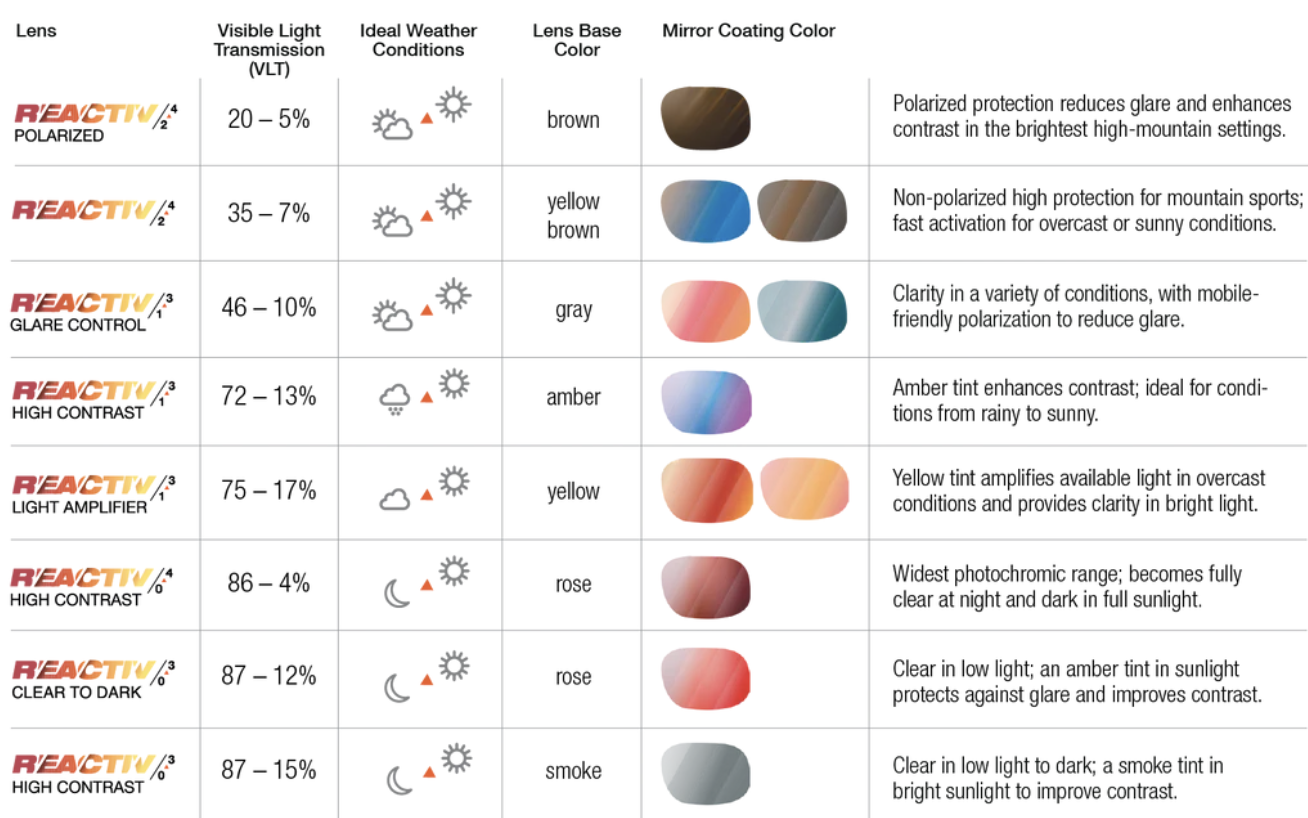This screenshot has height=818, width=1308.
Task: Click the Visible Light Transmission column header
Action: (269, 50)
